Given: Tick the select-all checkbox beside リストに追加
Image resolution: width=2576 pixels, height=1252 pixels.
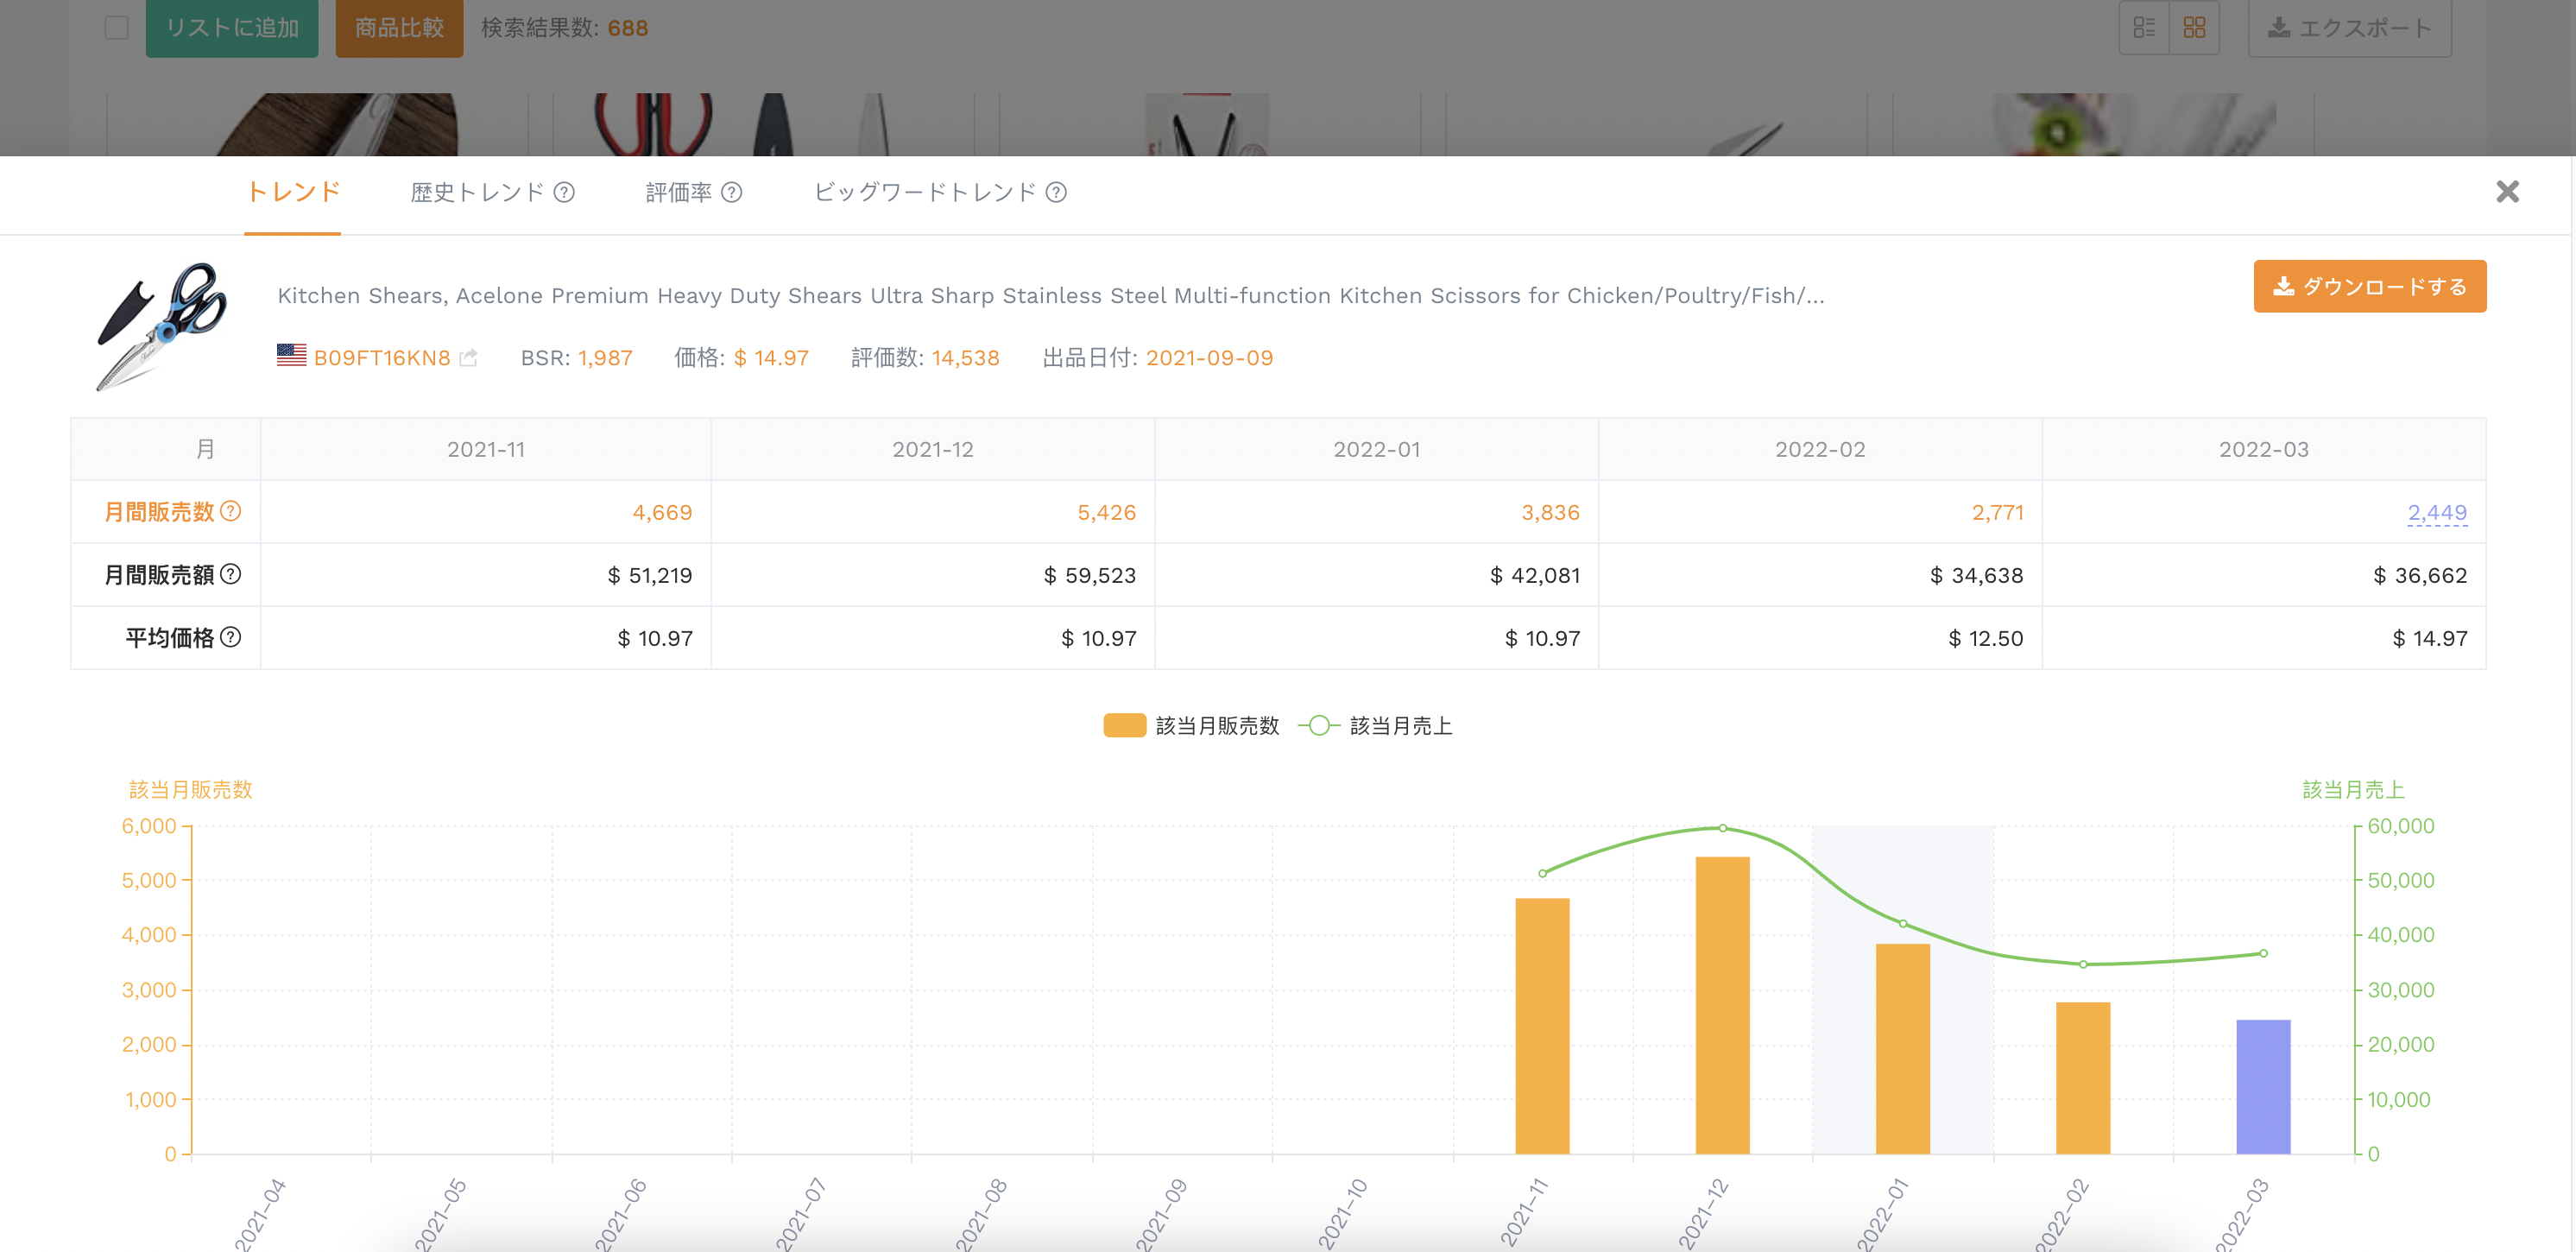Looking at the screenshot, I should click(116, 28).
